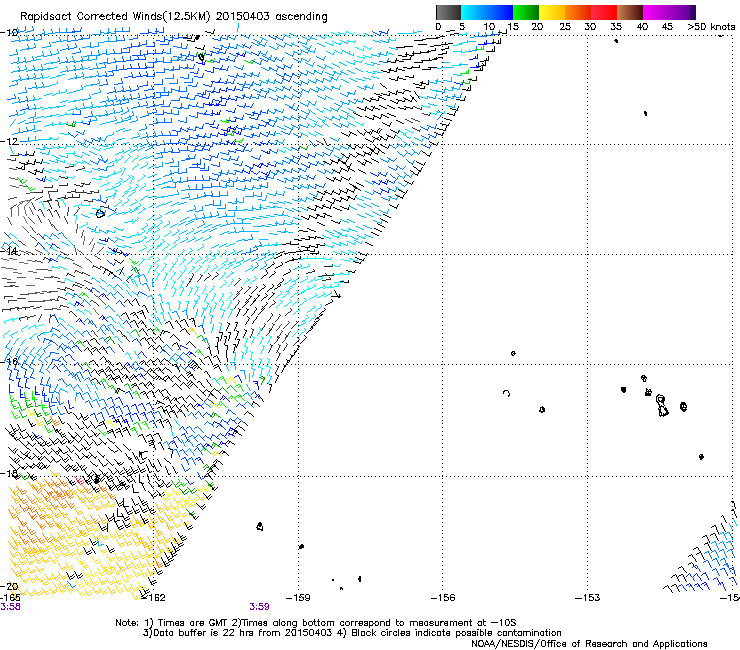Click the red 30-35 knots legend swatch
Screen dimensions: 740x650
[604, 12]
